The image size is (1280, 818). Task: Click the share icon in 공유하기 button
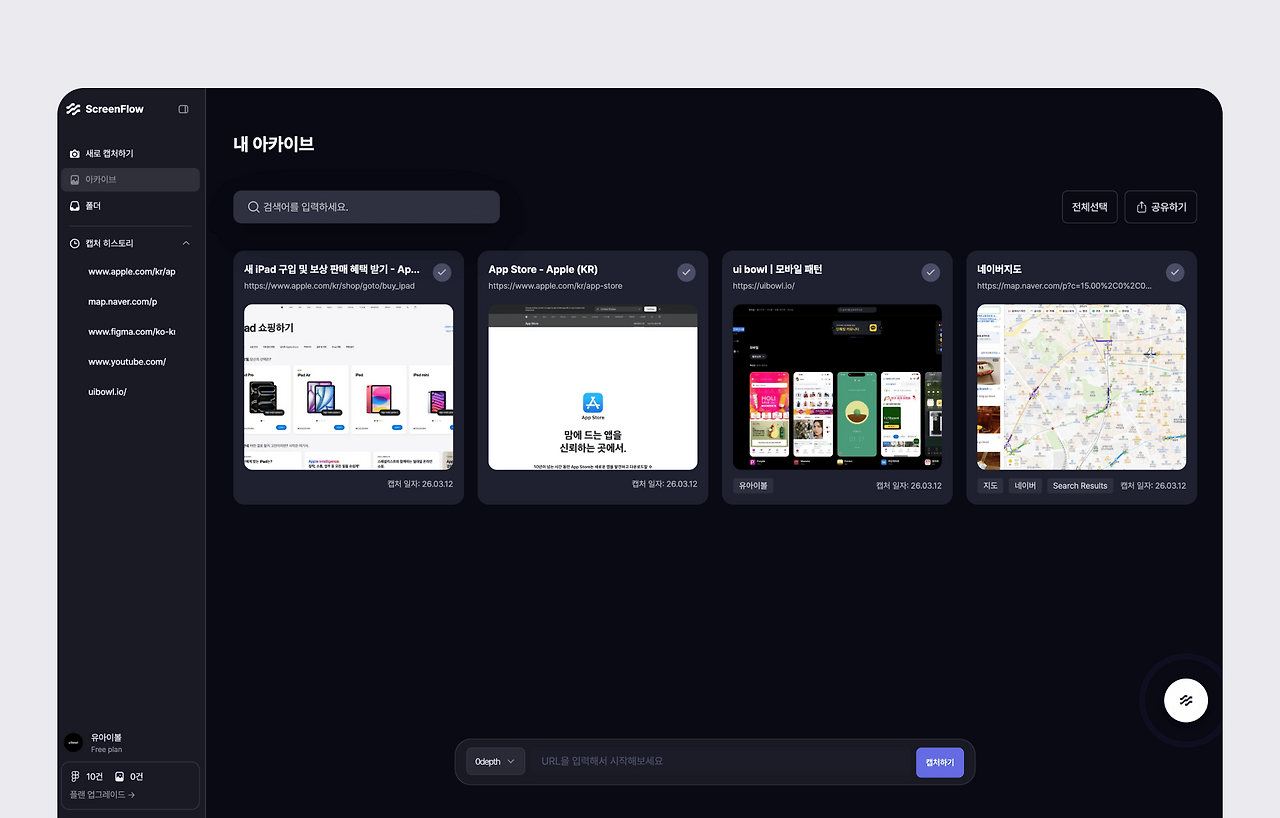[x=1141, y=207]
